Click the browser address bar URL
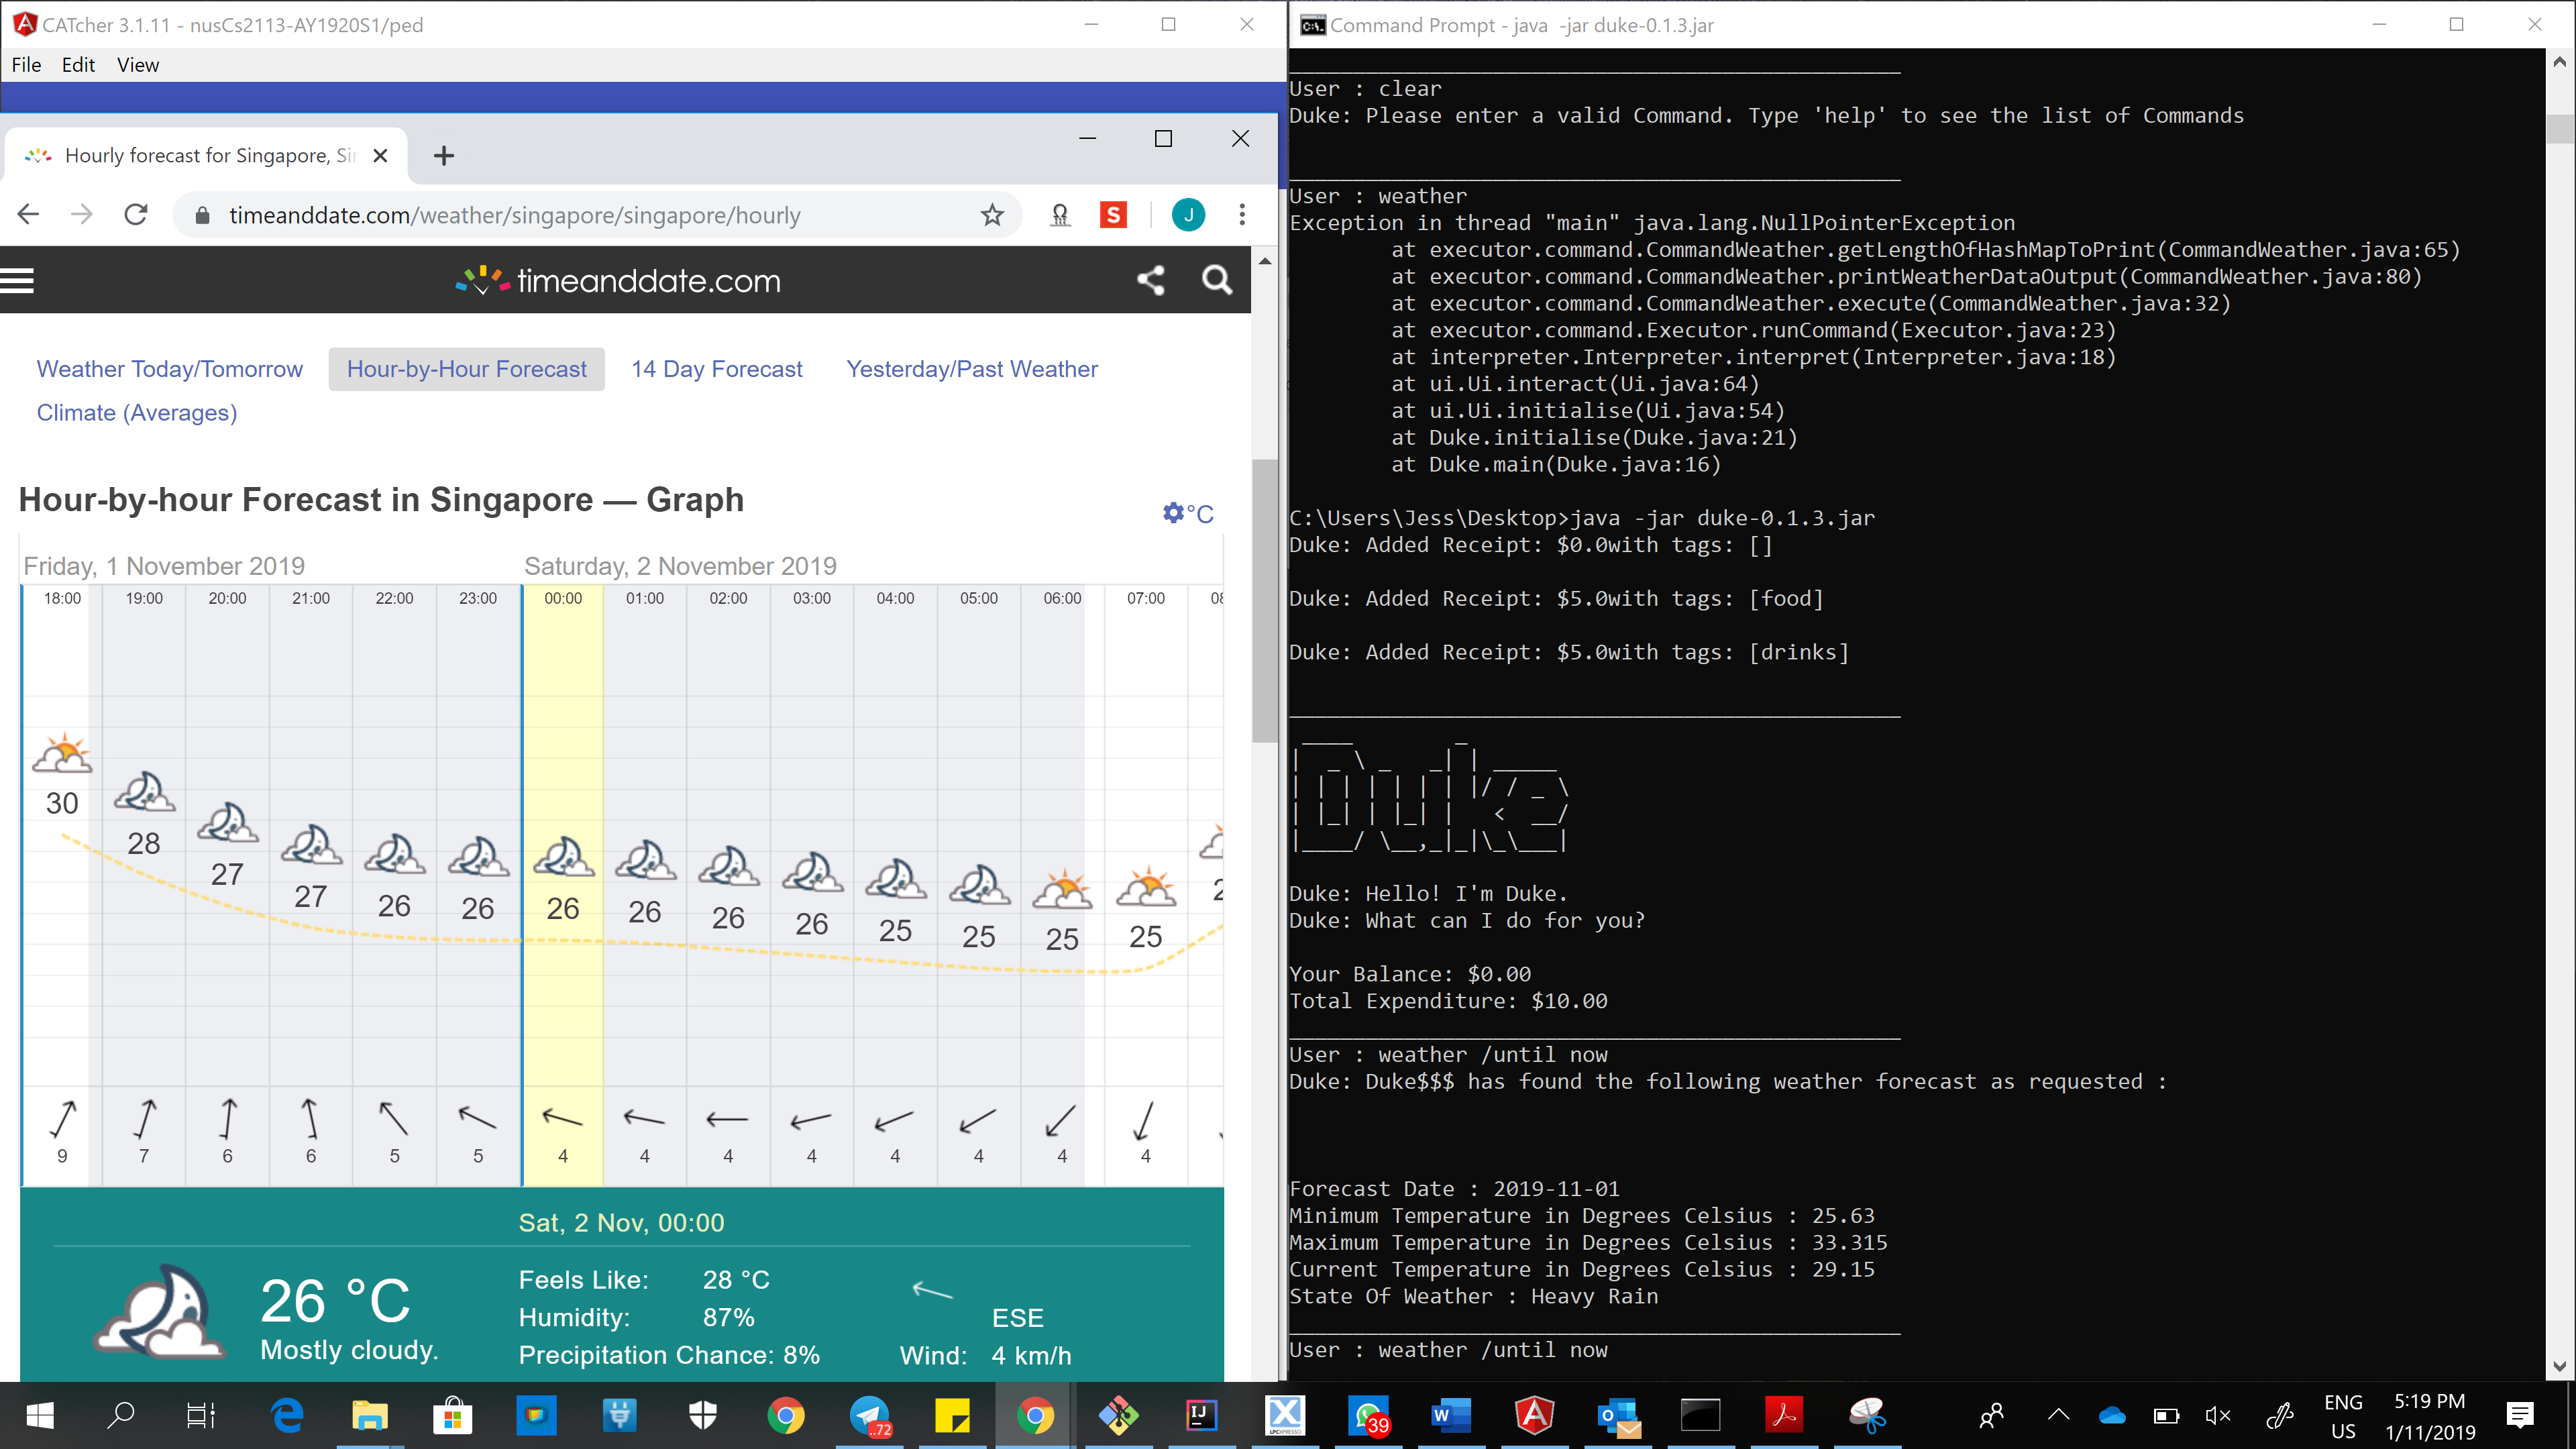Screen dimensions: 2576x1449 point(514,215)
